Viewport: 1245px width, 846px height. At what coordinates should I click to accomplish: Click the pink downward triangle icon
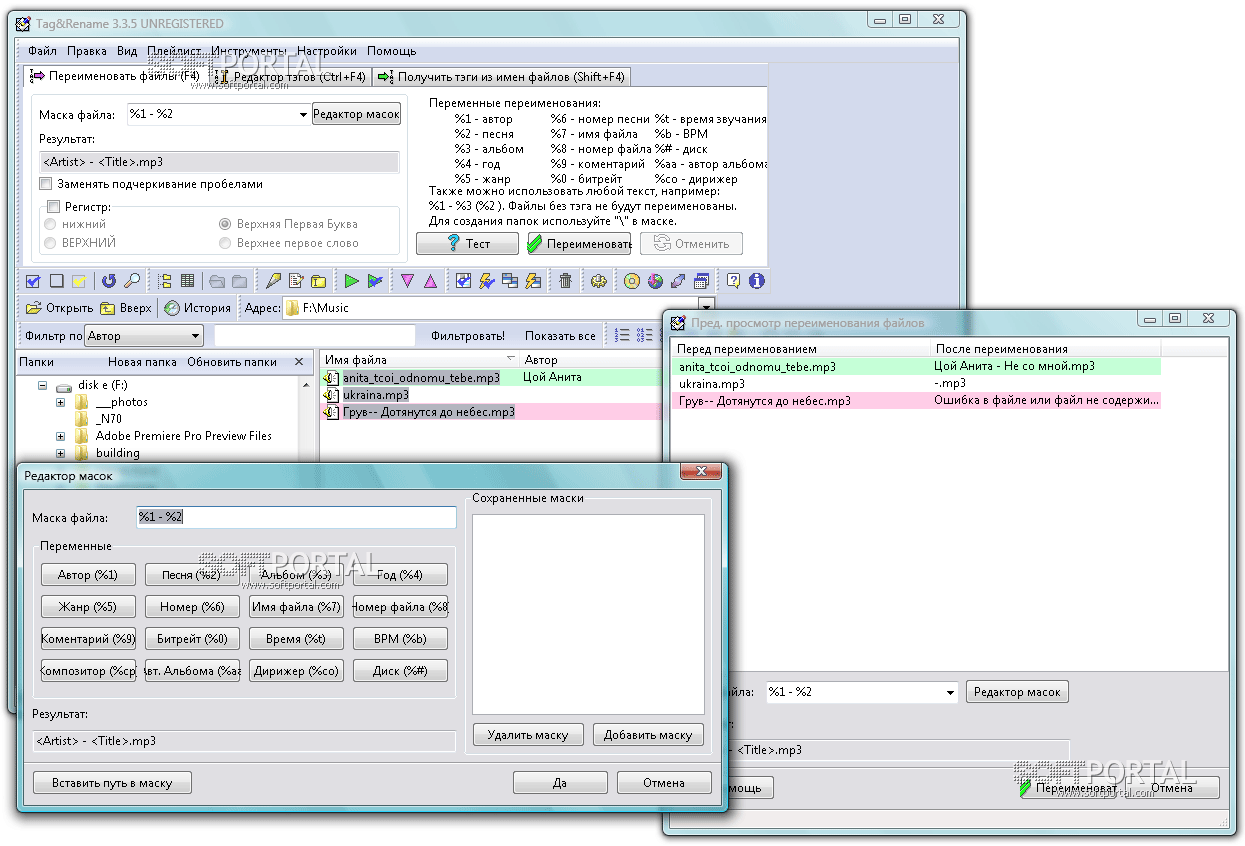pos(407,281)
